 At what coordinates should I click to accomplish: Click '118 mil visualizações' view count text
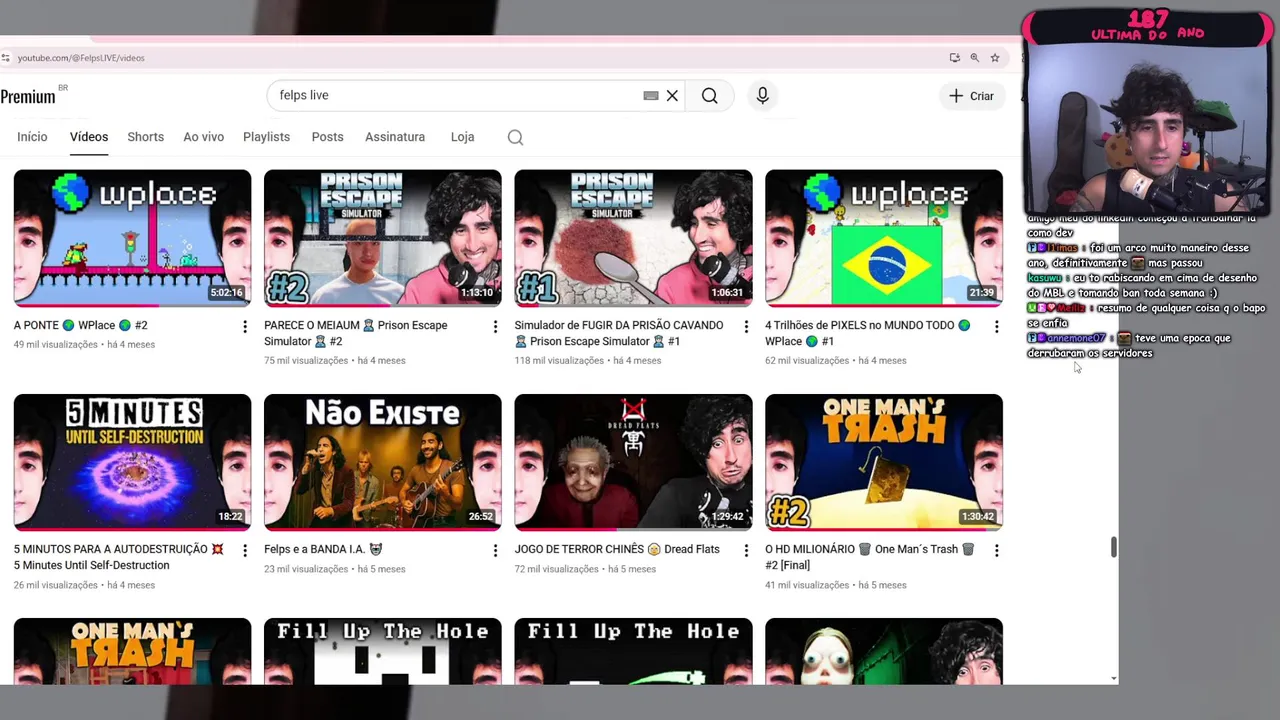(559, 361)
